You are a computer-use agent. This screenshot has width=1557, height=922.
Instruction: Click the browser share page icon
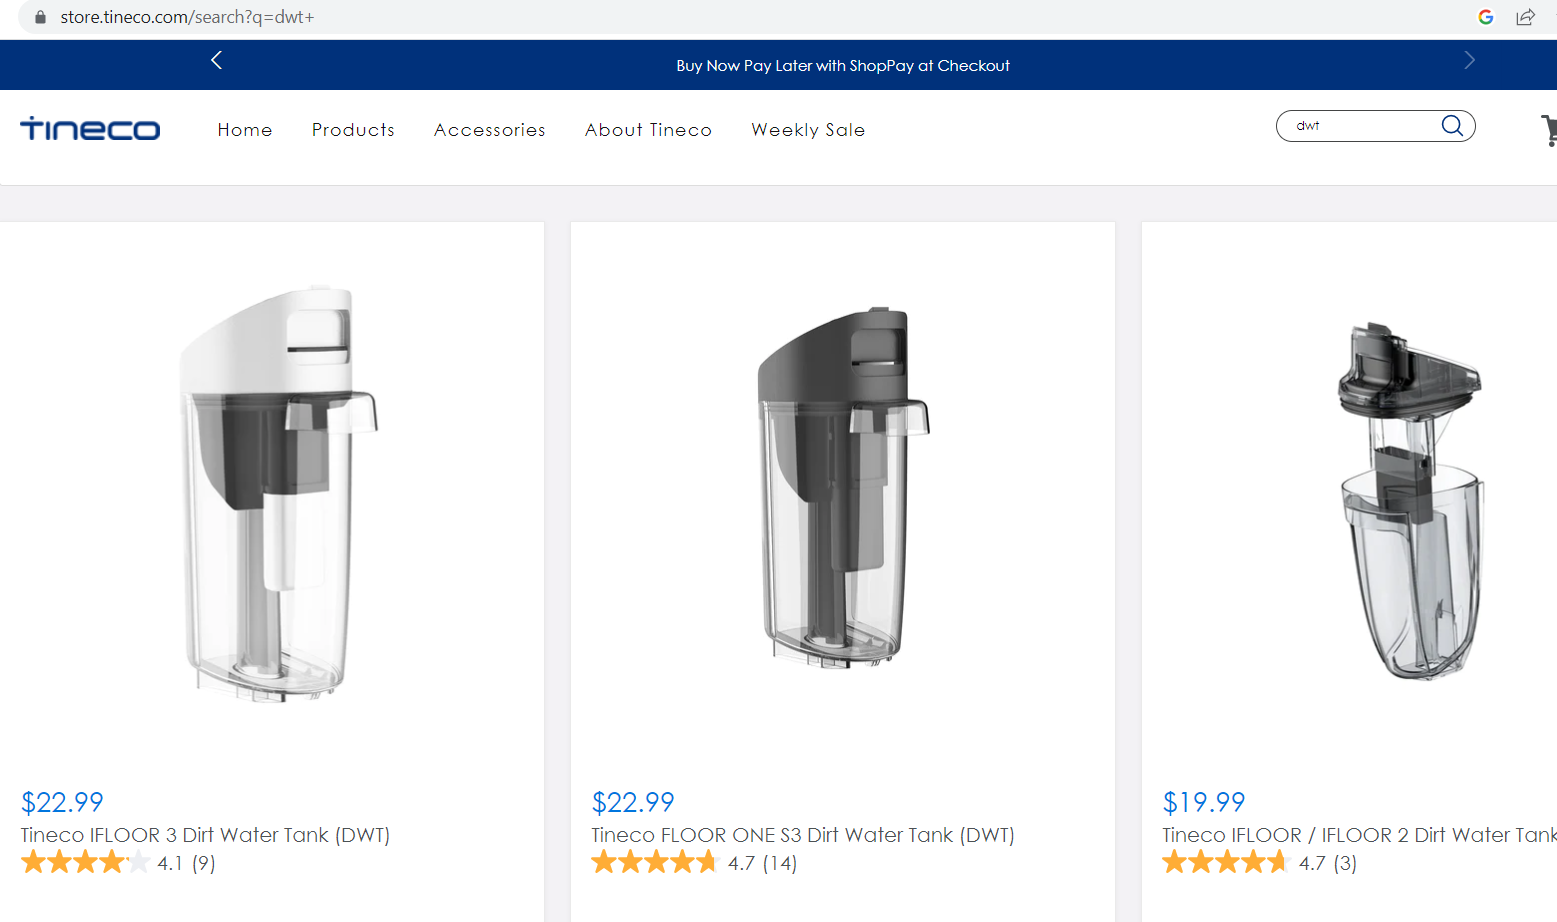coord(1525,17)
